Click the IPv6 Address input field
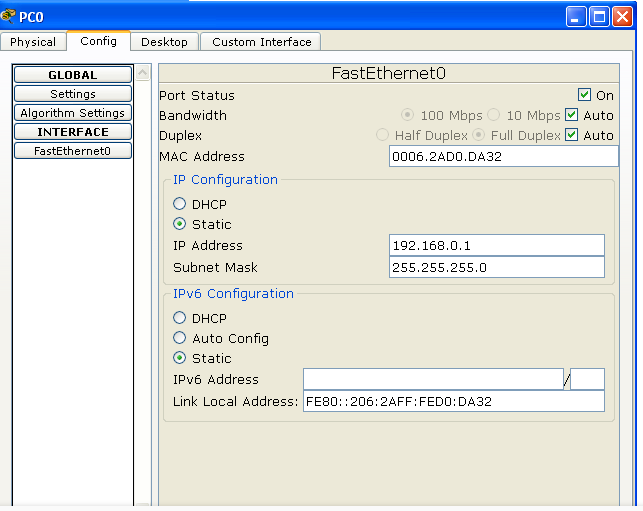 pyautogui.click(x=433, y=379)
